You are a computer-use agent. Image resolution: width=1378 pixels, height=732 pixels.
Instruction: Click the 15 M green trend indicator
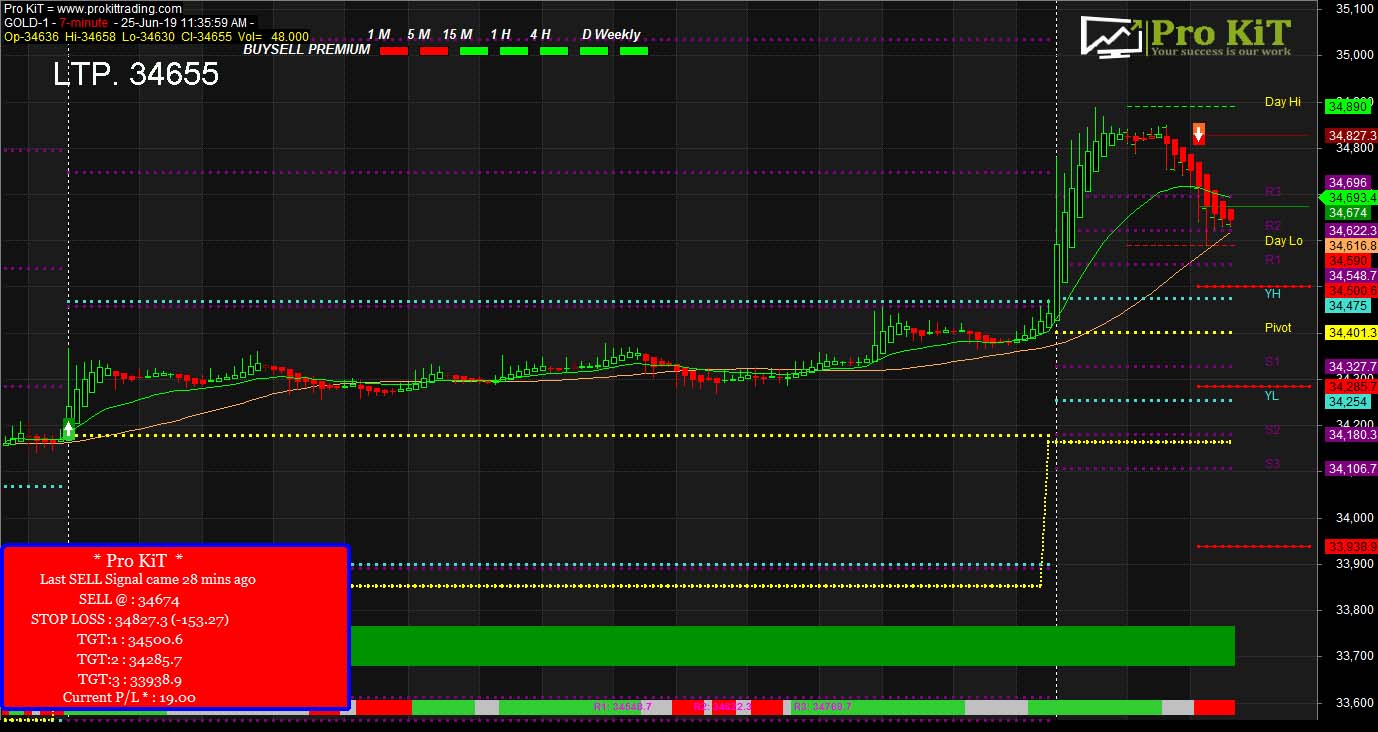474,50
